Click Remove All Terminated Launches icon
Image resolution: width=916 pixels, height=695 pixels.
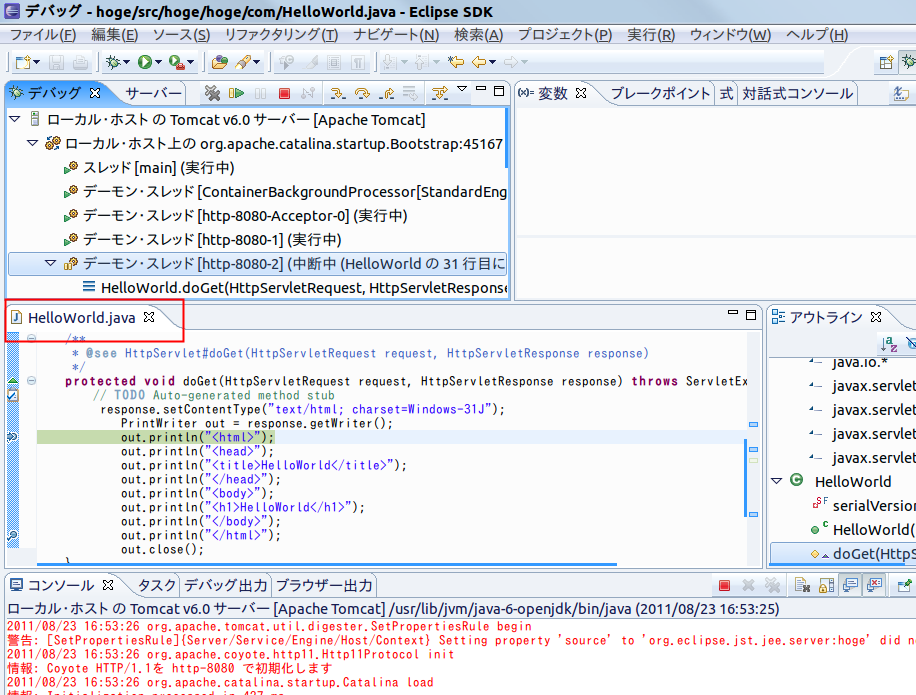212,93
